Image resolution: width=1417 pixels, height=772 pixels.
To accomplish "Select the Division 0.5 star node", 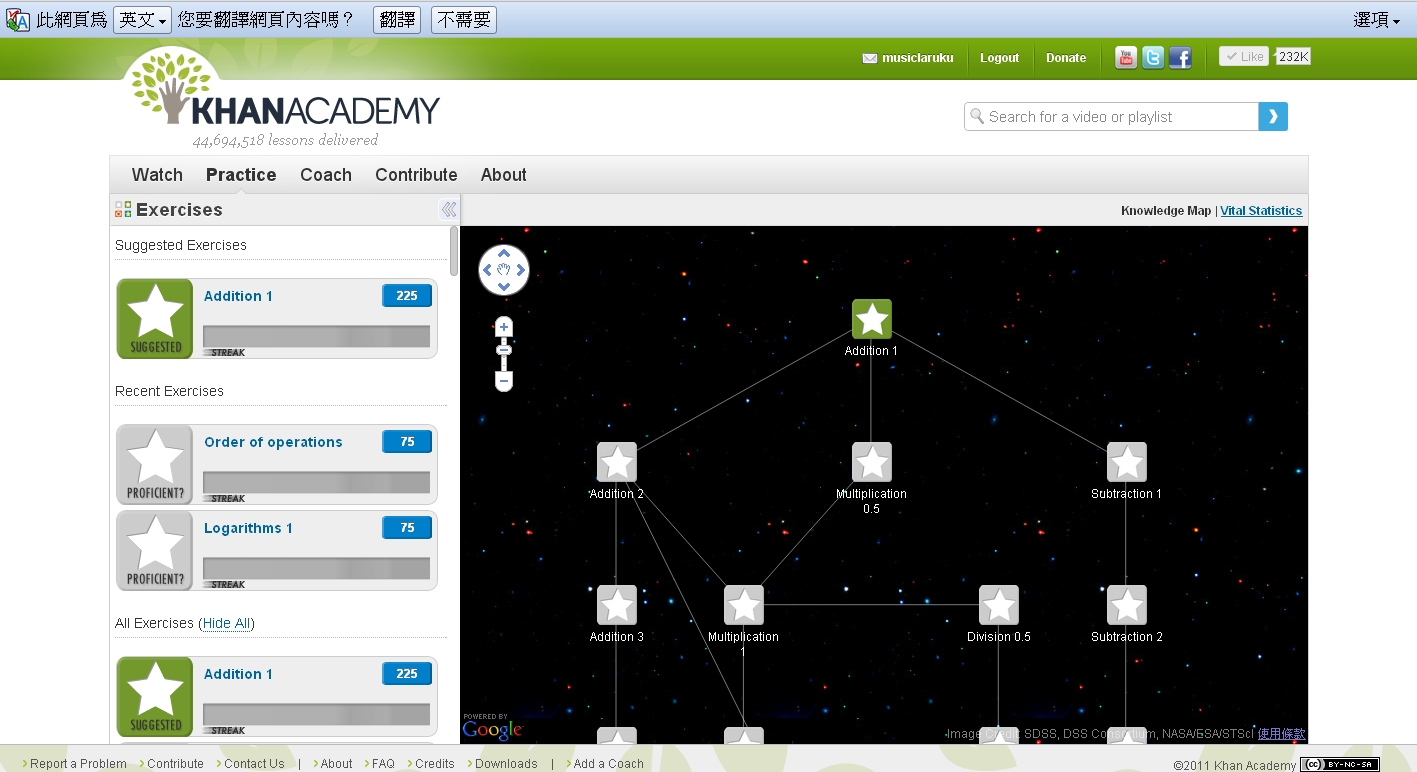I will [x=998, y=605].
